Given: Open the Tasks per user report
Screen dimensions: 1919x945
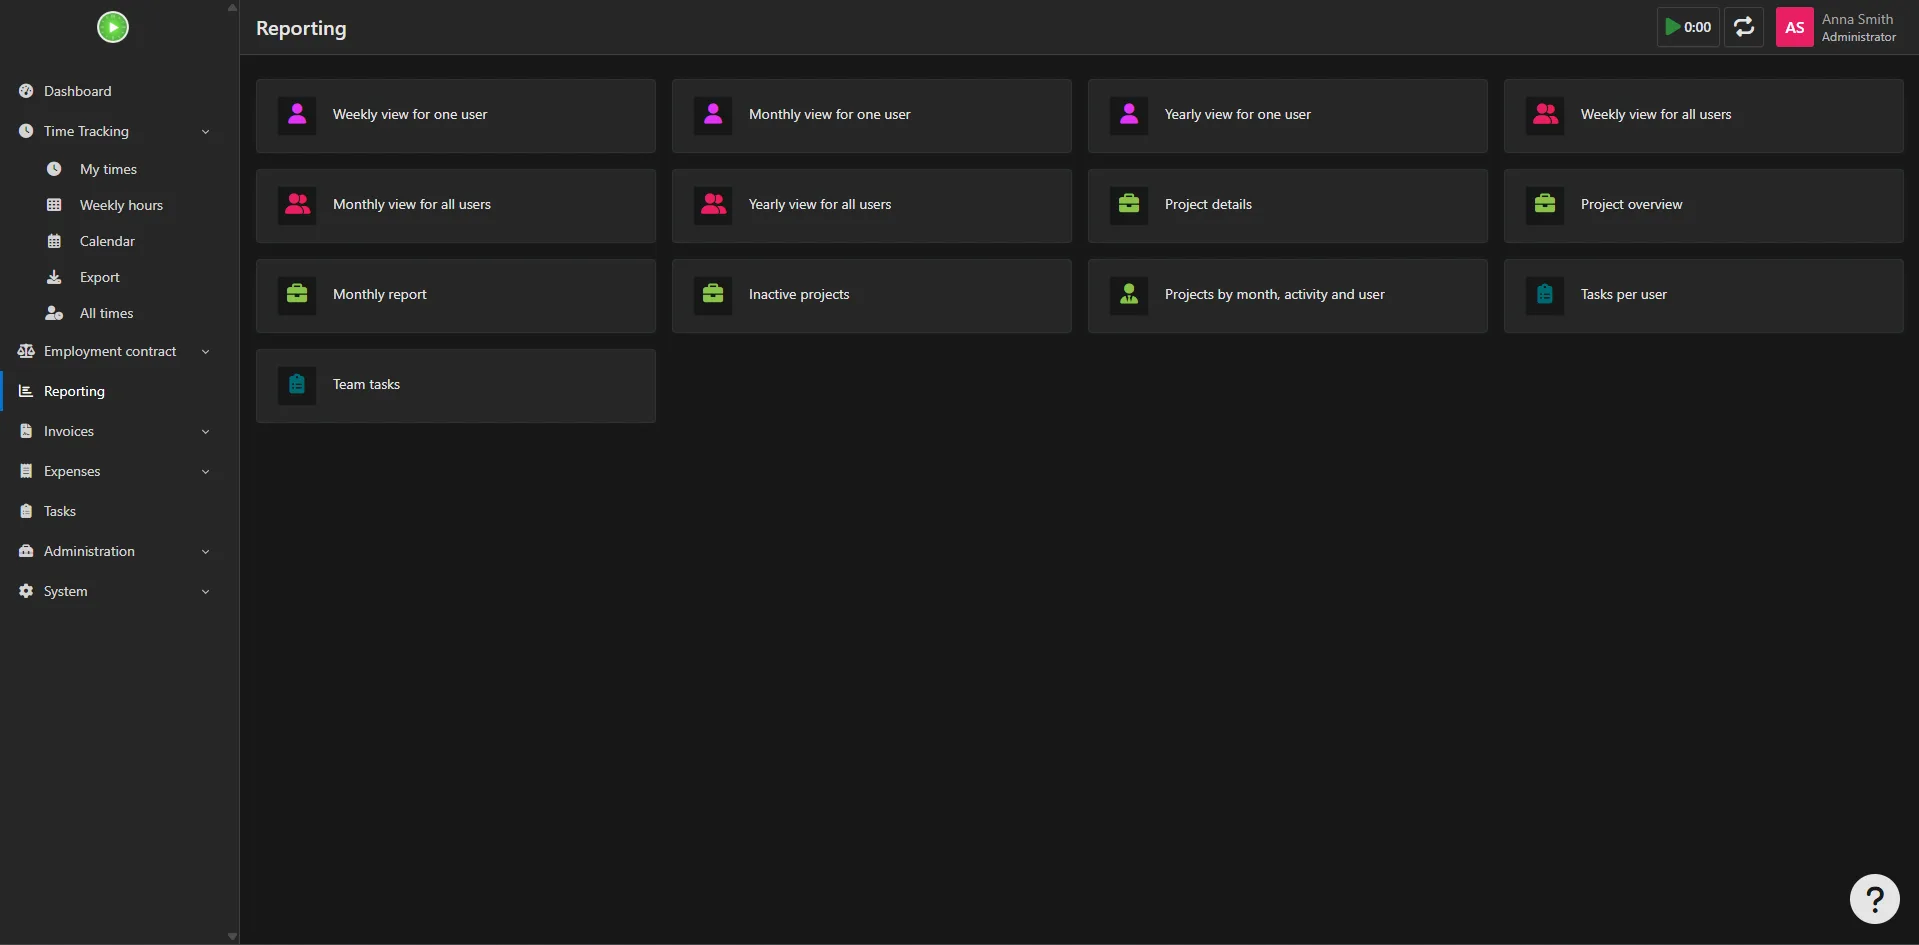Looking at the screenshot, I should coord(1704,296).
